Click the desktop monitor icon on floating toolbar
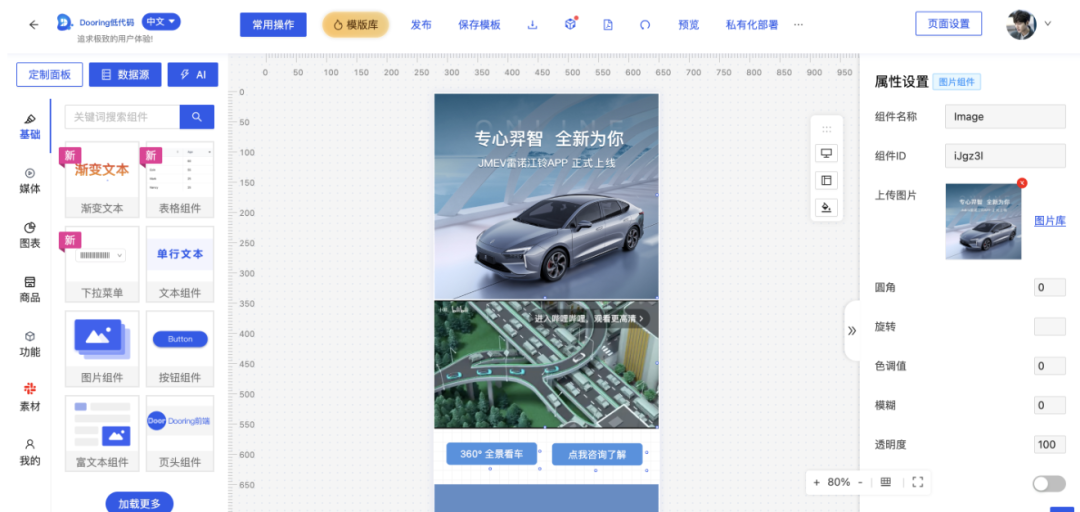 827,154
